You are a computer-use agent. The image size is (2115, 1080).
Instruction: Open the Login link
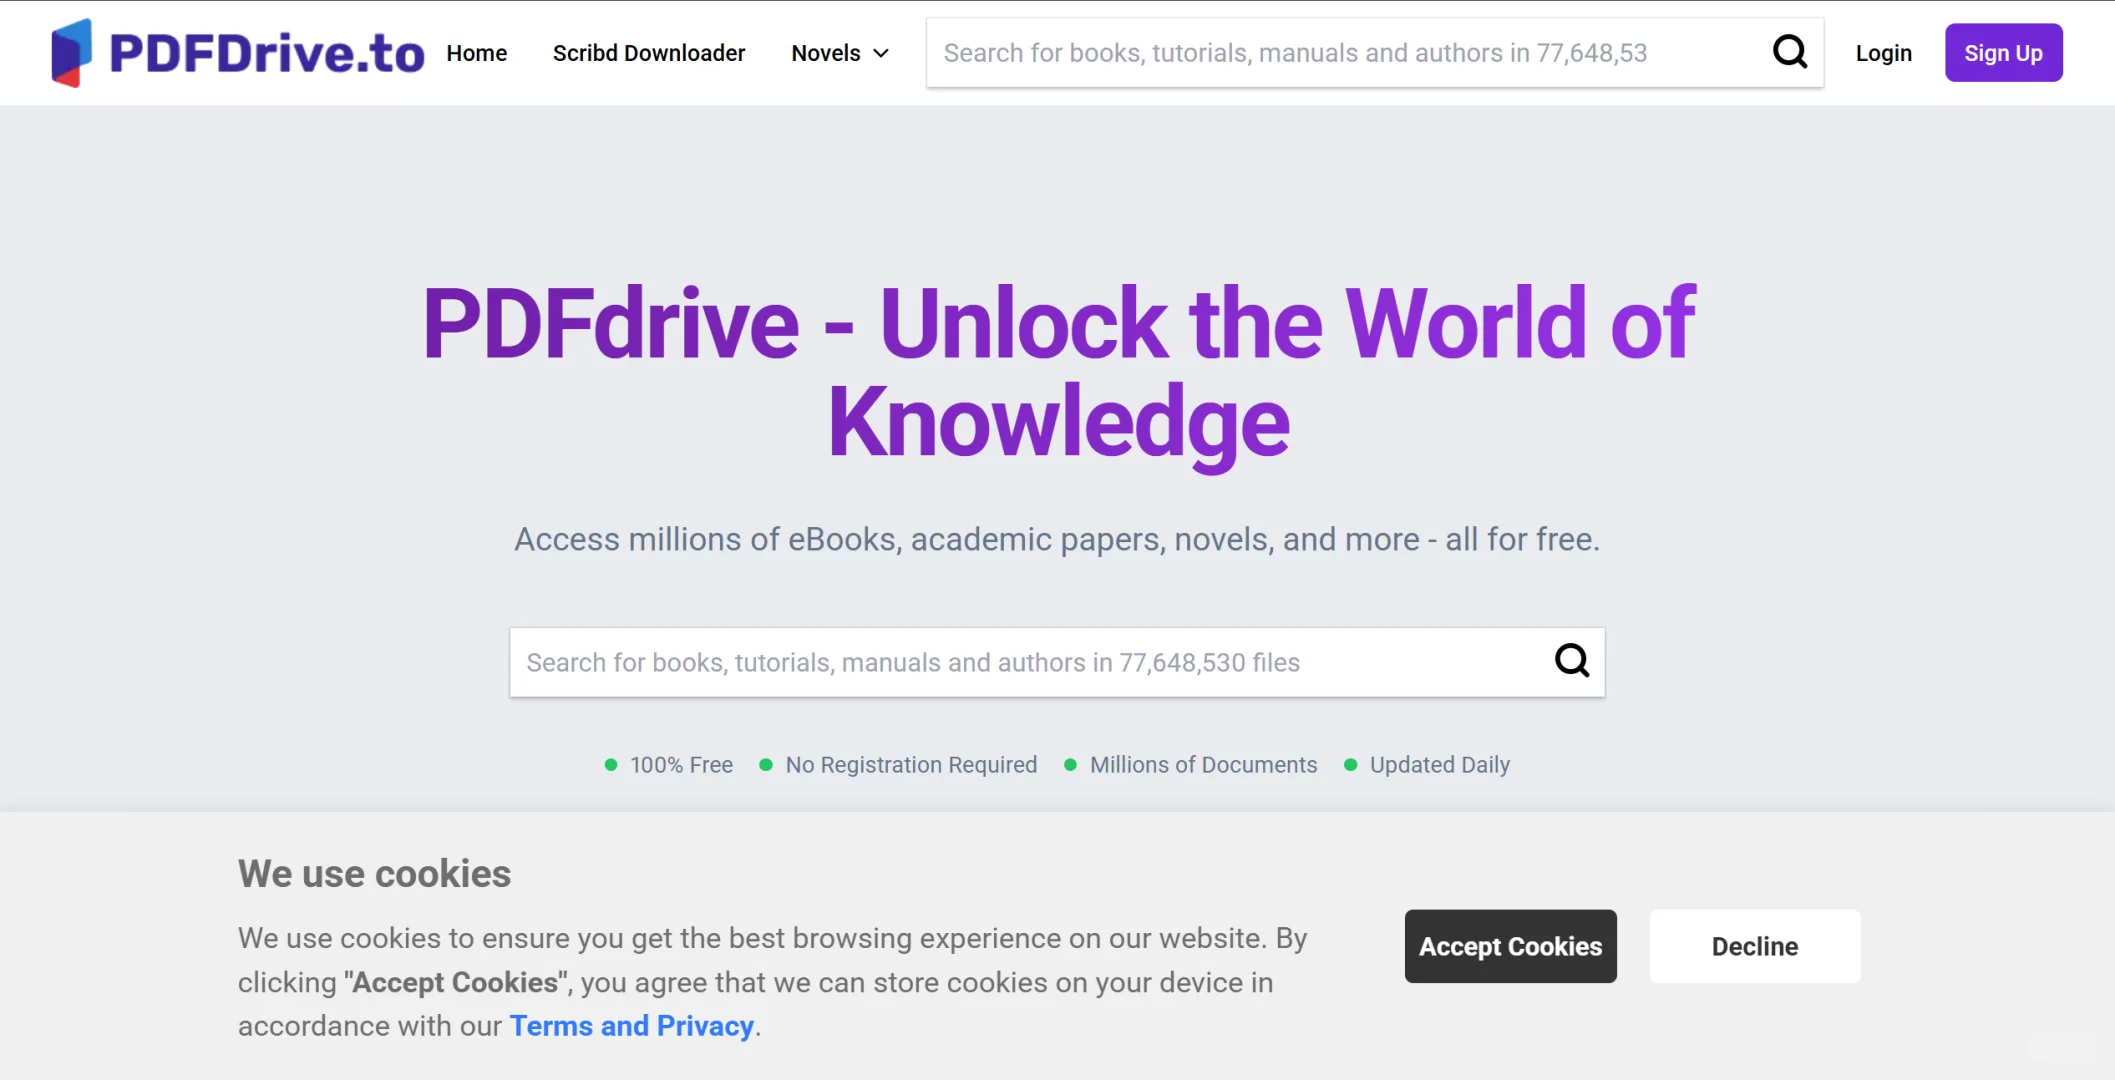(1884, 53)
